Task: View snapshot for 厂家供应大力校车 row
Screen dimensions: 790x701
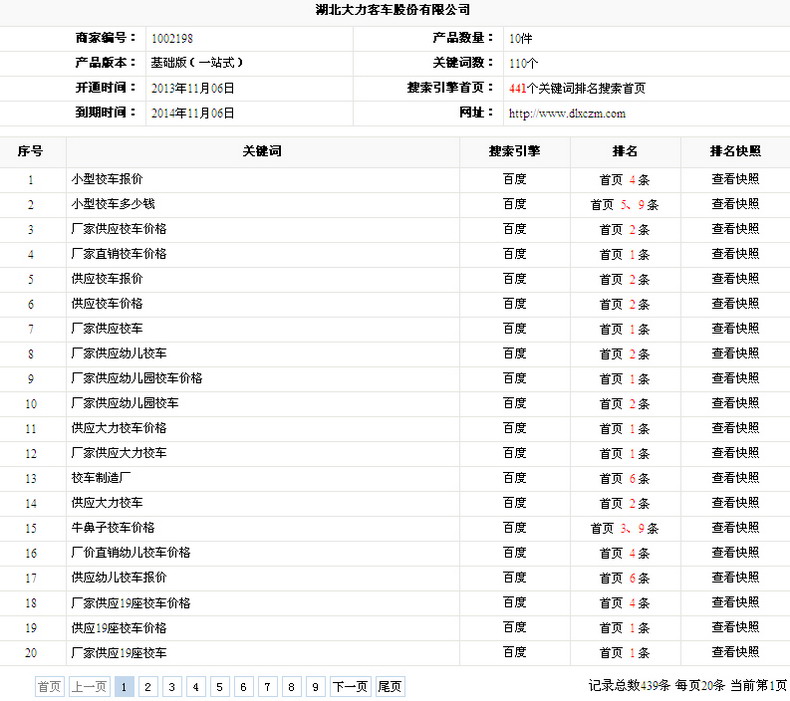Action: coord(735,453)
